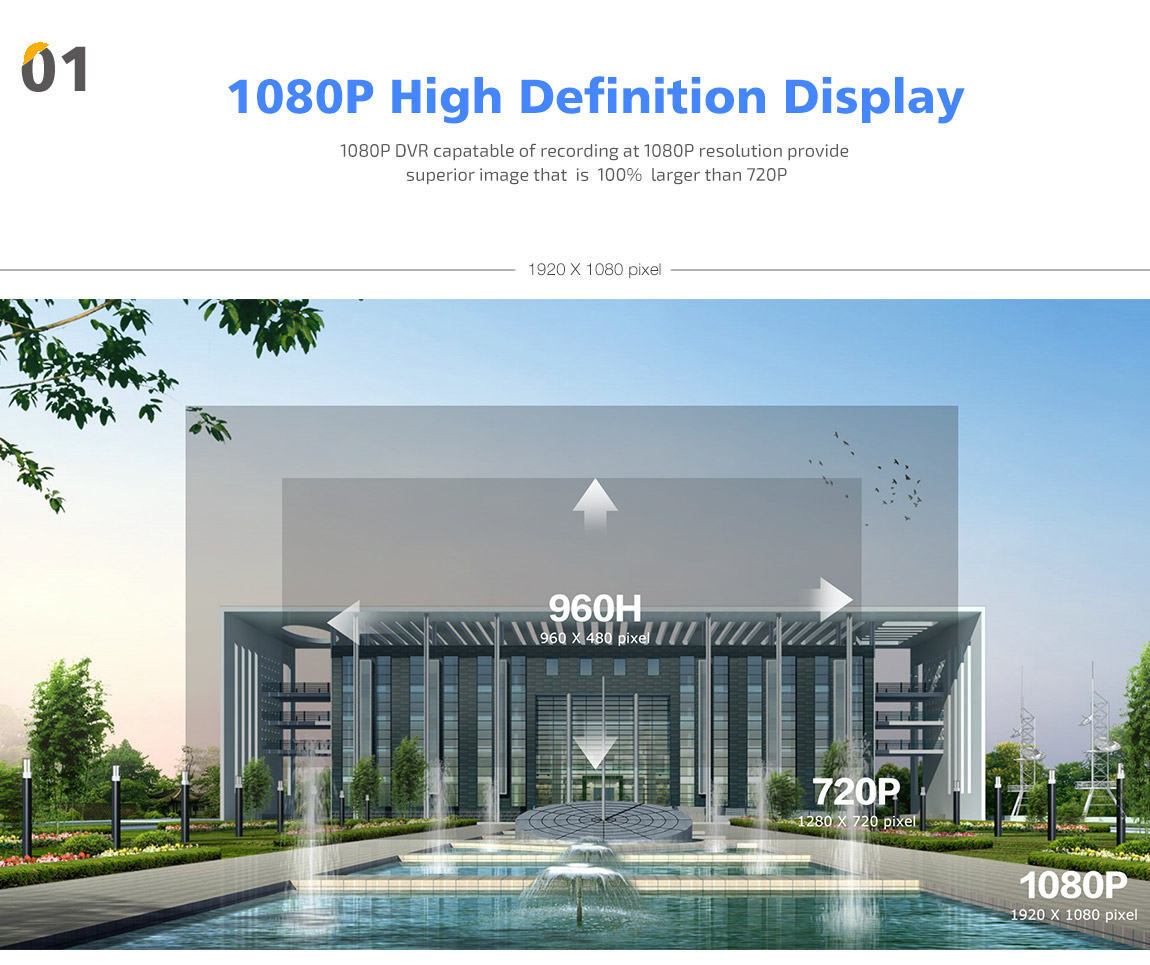Select the 1080P High Definition Display heading
The height and width of the screenshot is (965, 1150).
pyautogui.click(x=595, y=96)
